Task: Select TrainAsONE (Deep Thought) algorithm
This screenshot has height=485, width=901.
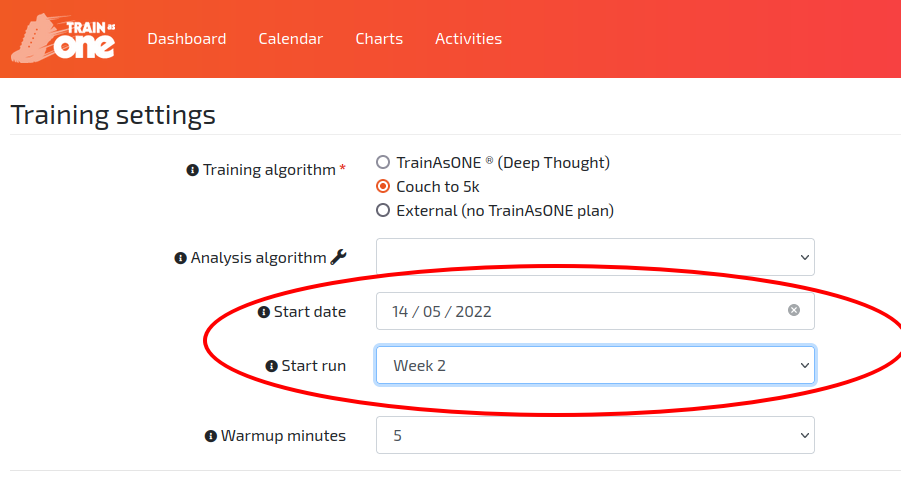Action: (x=383, y=163)
